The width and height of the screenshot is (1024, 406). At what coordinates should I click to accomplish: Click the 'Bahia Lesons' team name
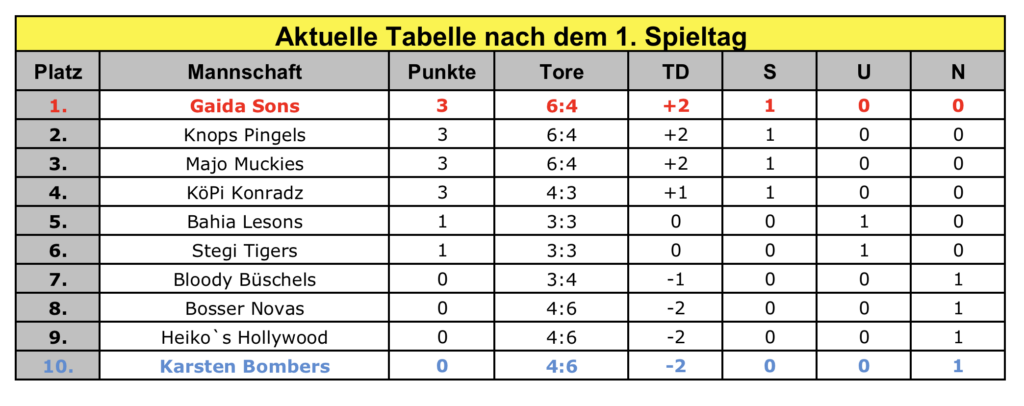coord(245,221)
